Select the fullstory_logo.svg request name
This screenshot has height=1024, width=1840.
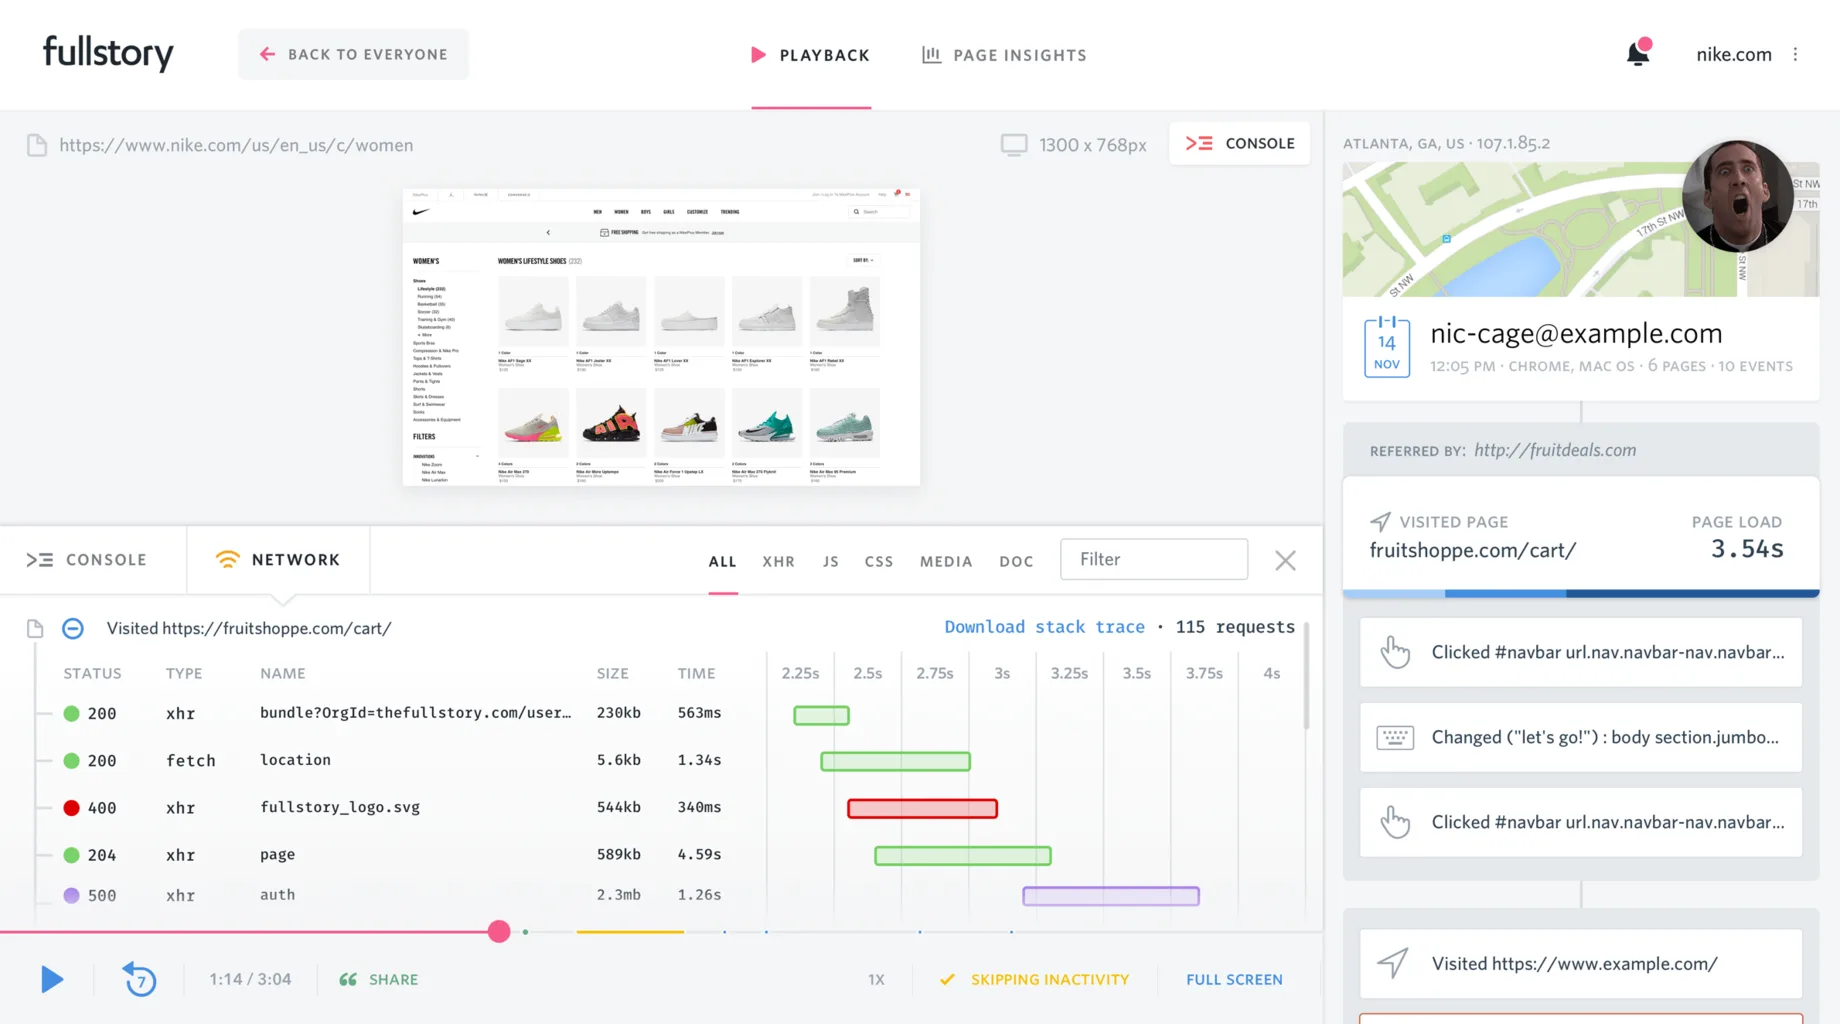[340, 807]
